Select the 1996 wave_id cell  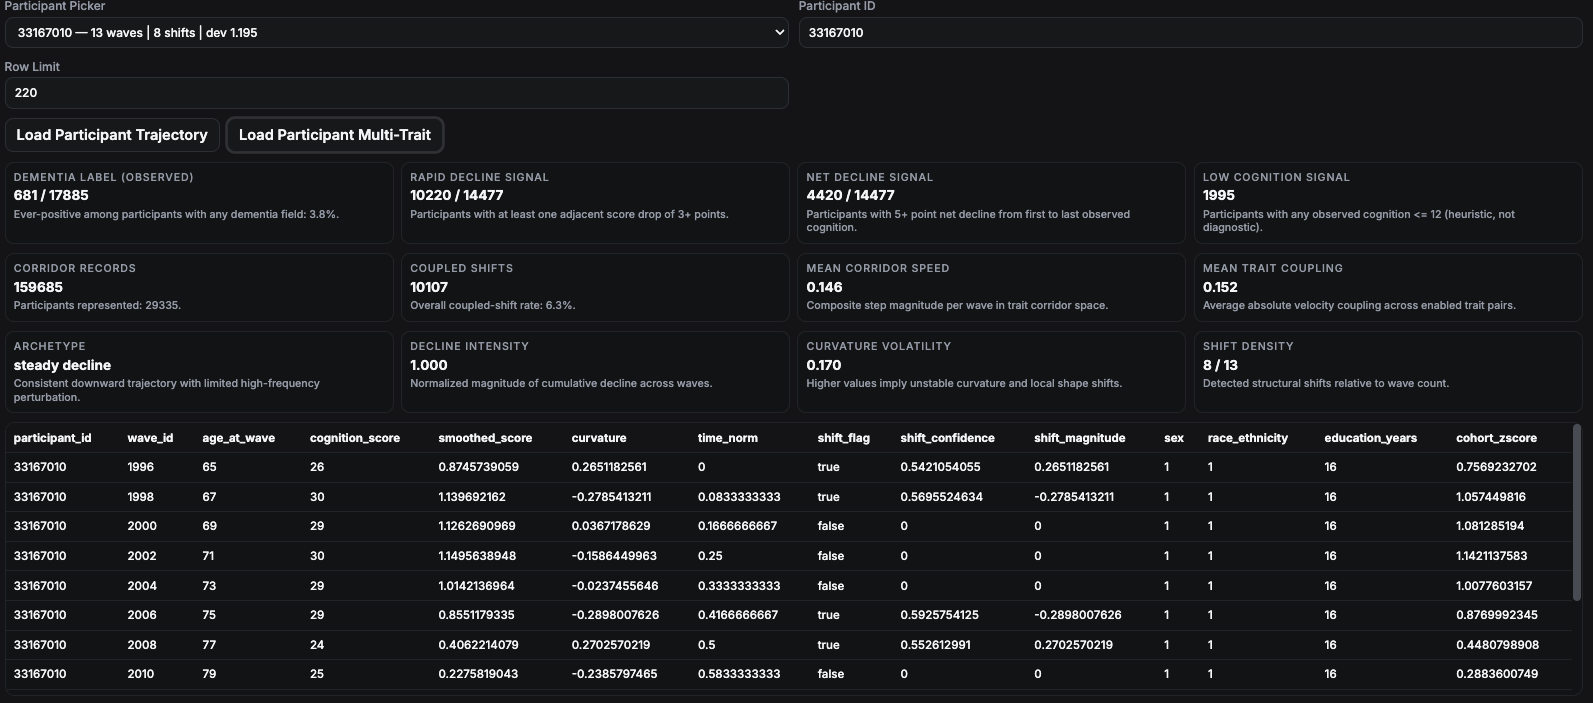pos(140,467)
